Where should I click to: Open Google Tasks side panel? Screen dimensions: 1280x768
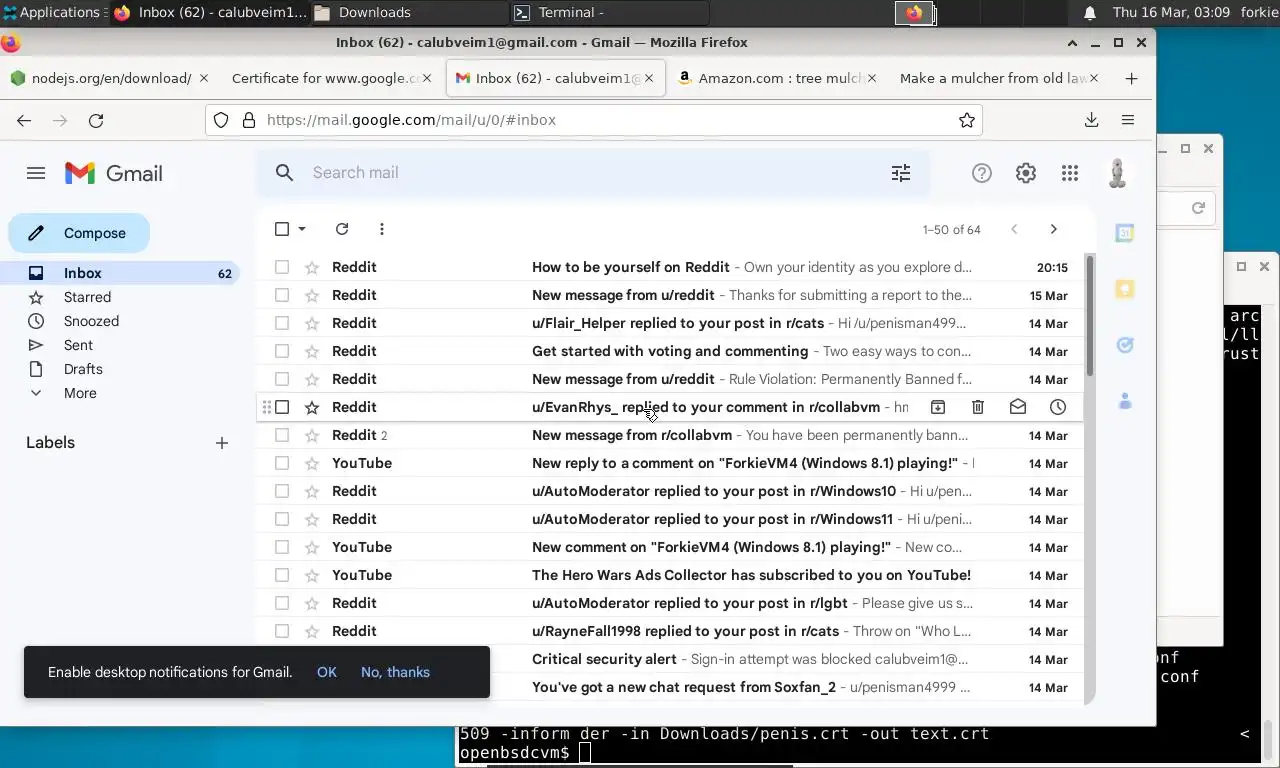(1125, 345)
